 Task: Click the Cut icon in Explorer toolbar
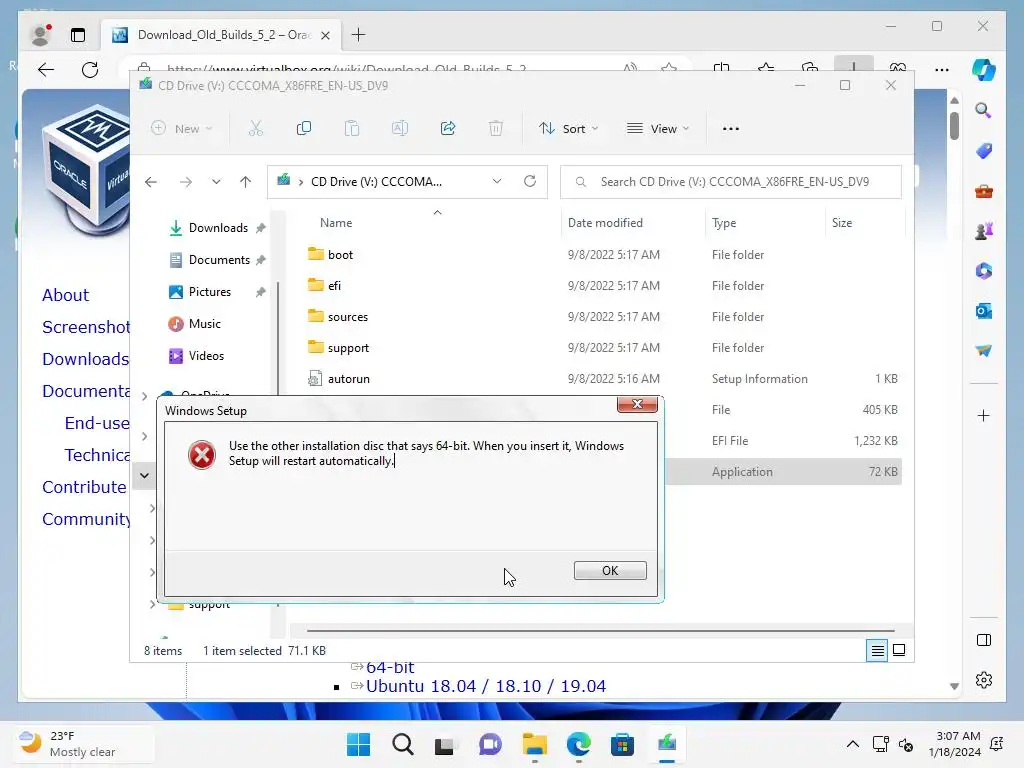[x=255, y=129]
